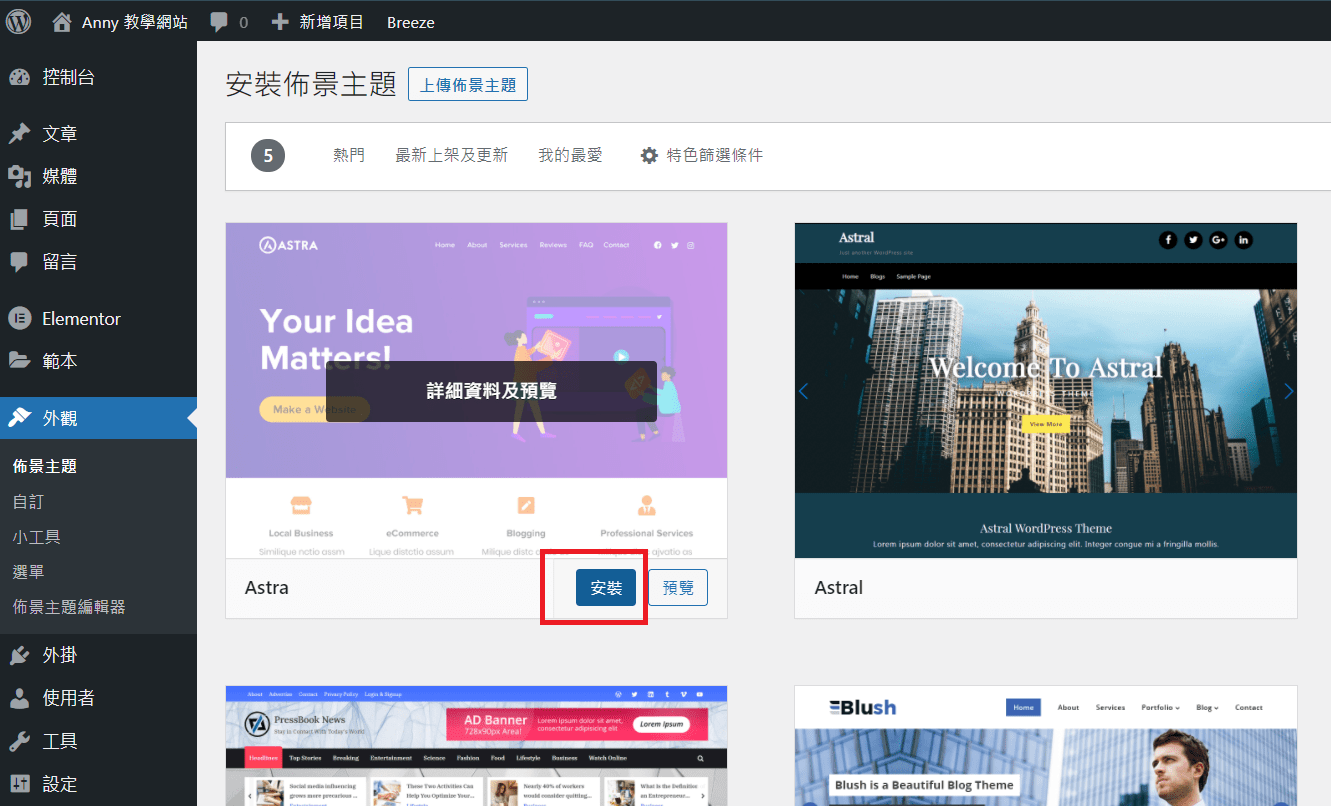Open the WordPress logo menu
The image size is (1331, 806).
(x=19, y=21)
